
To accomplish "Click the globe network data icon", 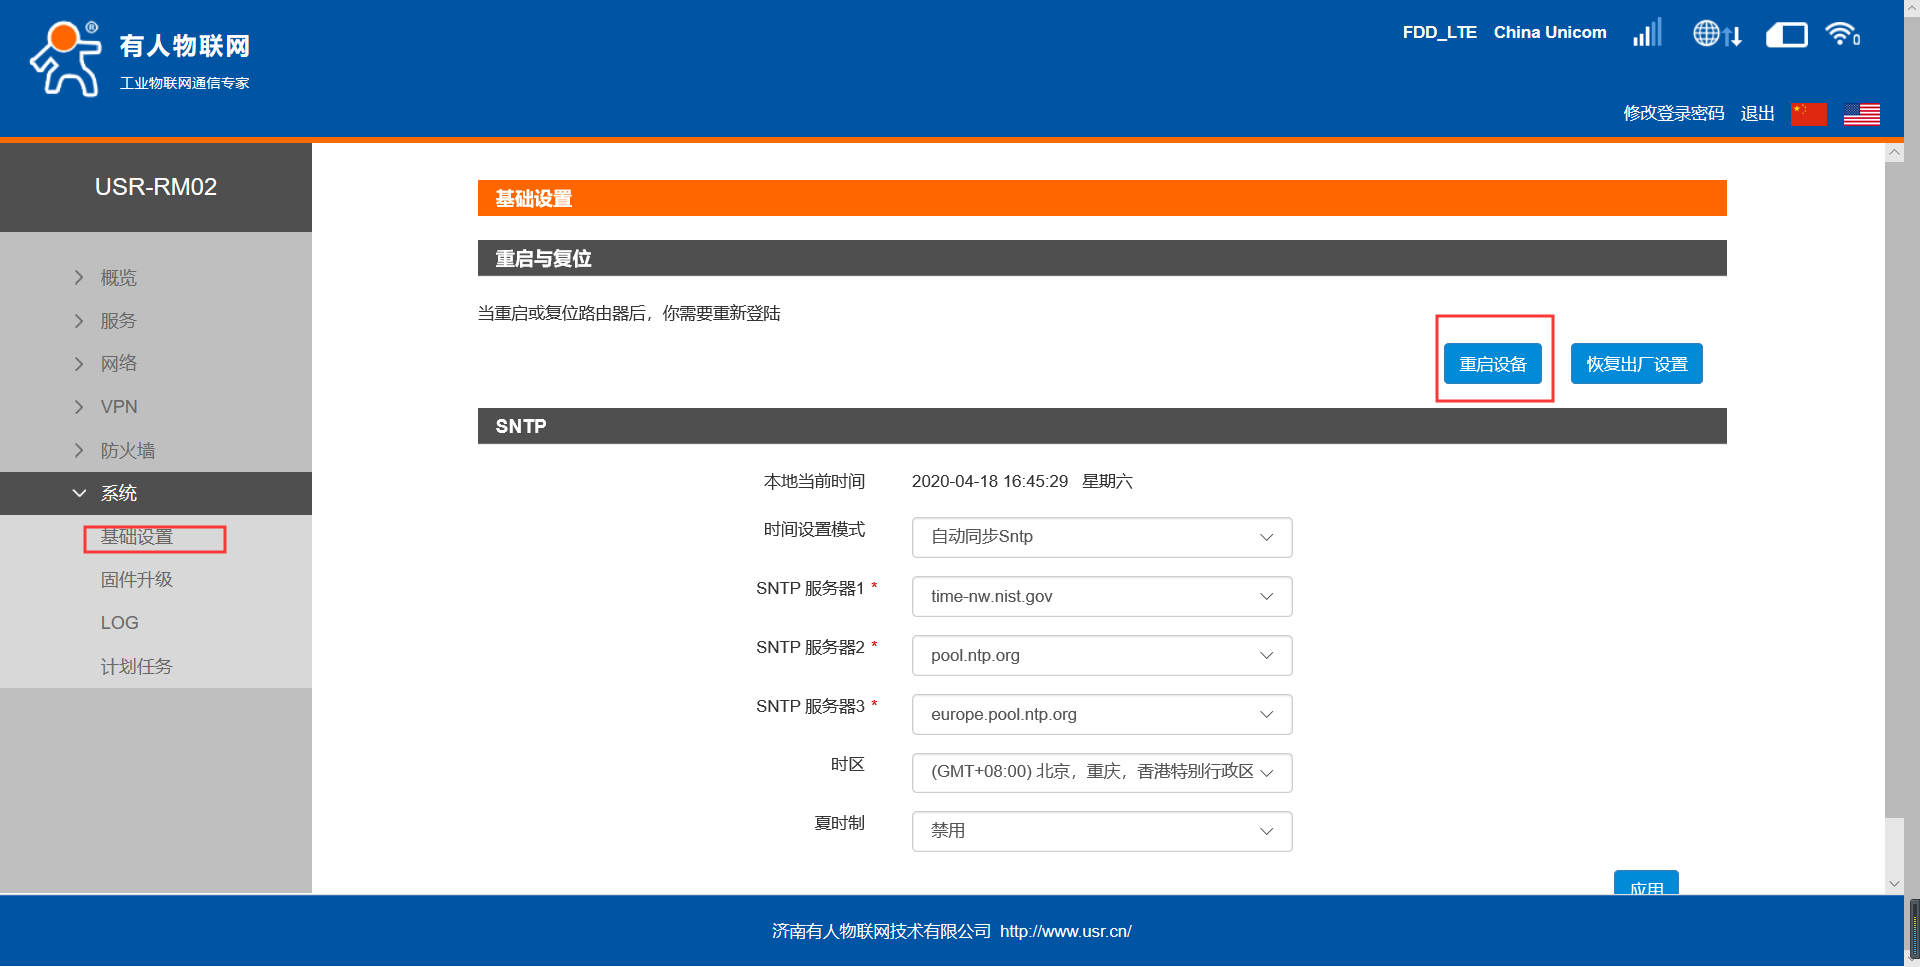I will [1717, 34].
